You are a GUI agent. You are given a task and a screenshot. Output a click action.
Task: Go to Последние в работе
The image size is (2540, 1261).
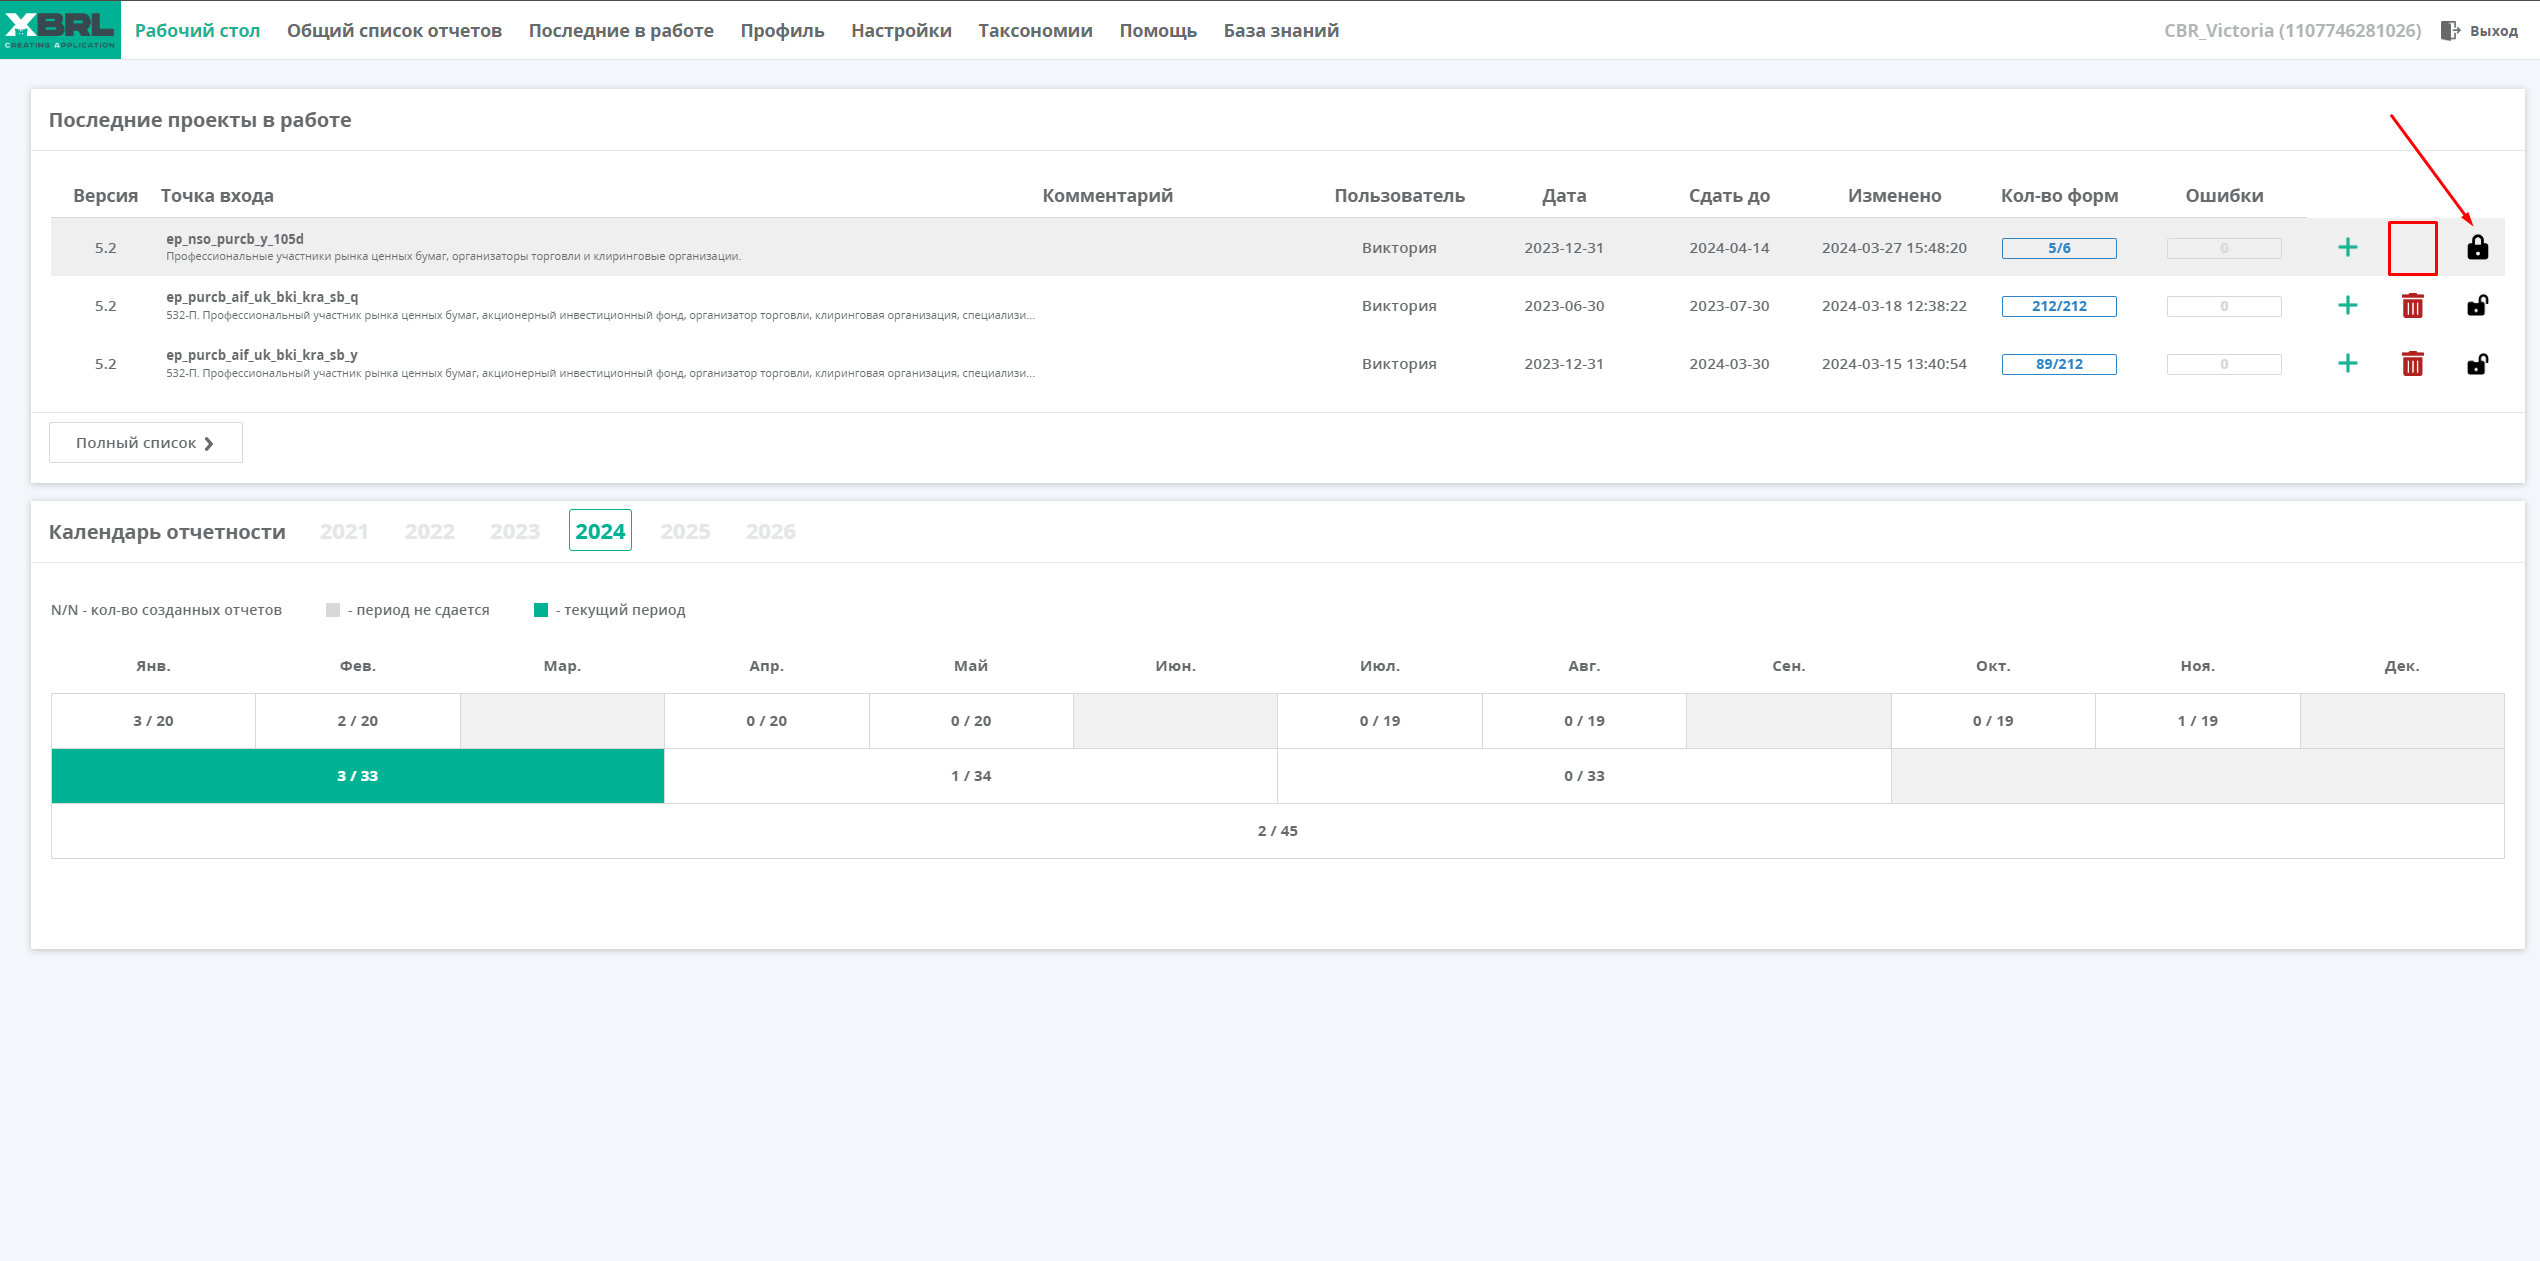coord(621,31)
